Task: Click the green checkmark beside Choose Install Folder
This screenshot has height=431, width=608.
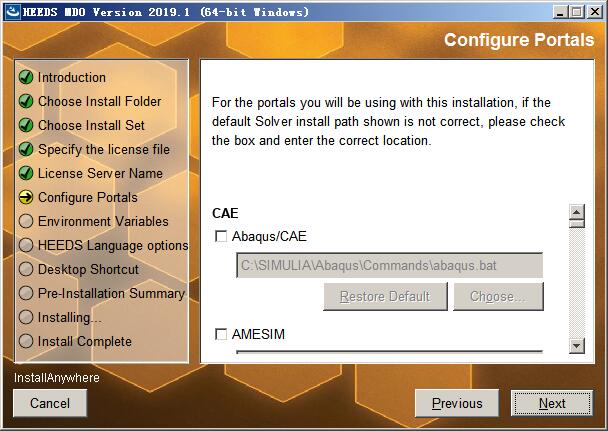Action: (x=26, y=101)
